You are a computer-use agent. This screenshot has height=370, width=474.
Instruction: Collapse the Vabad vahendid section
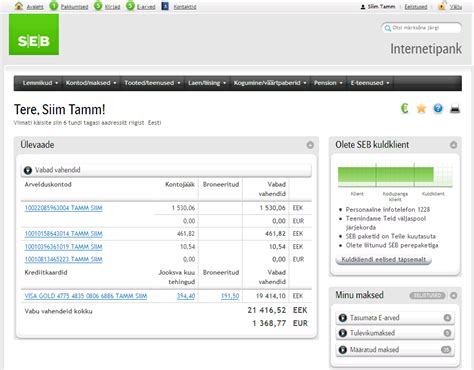[x=28, y=170]
